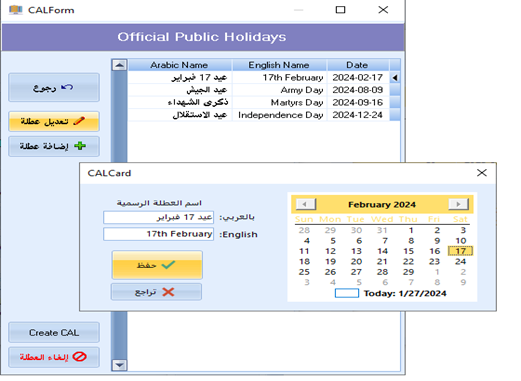Select February 29 in the calendar

[408, 272]
